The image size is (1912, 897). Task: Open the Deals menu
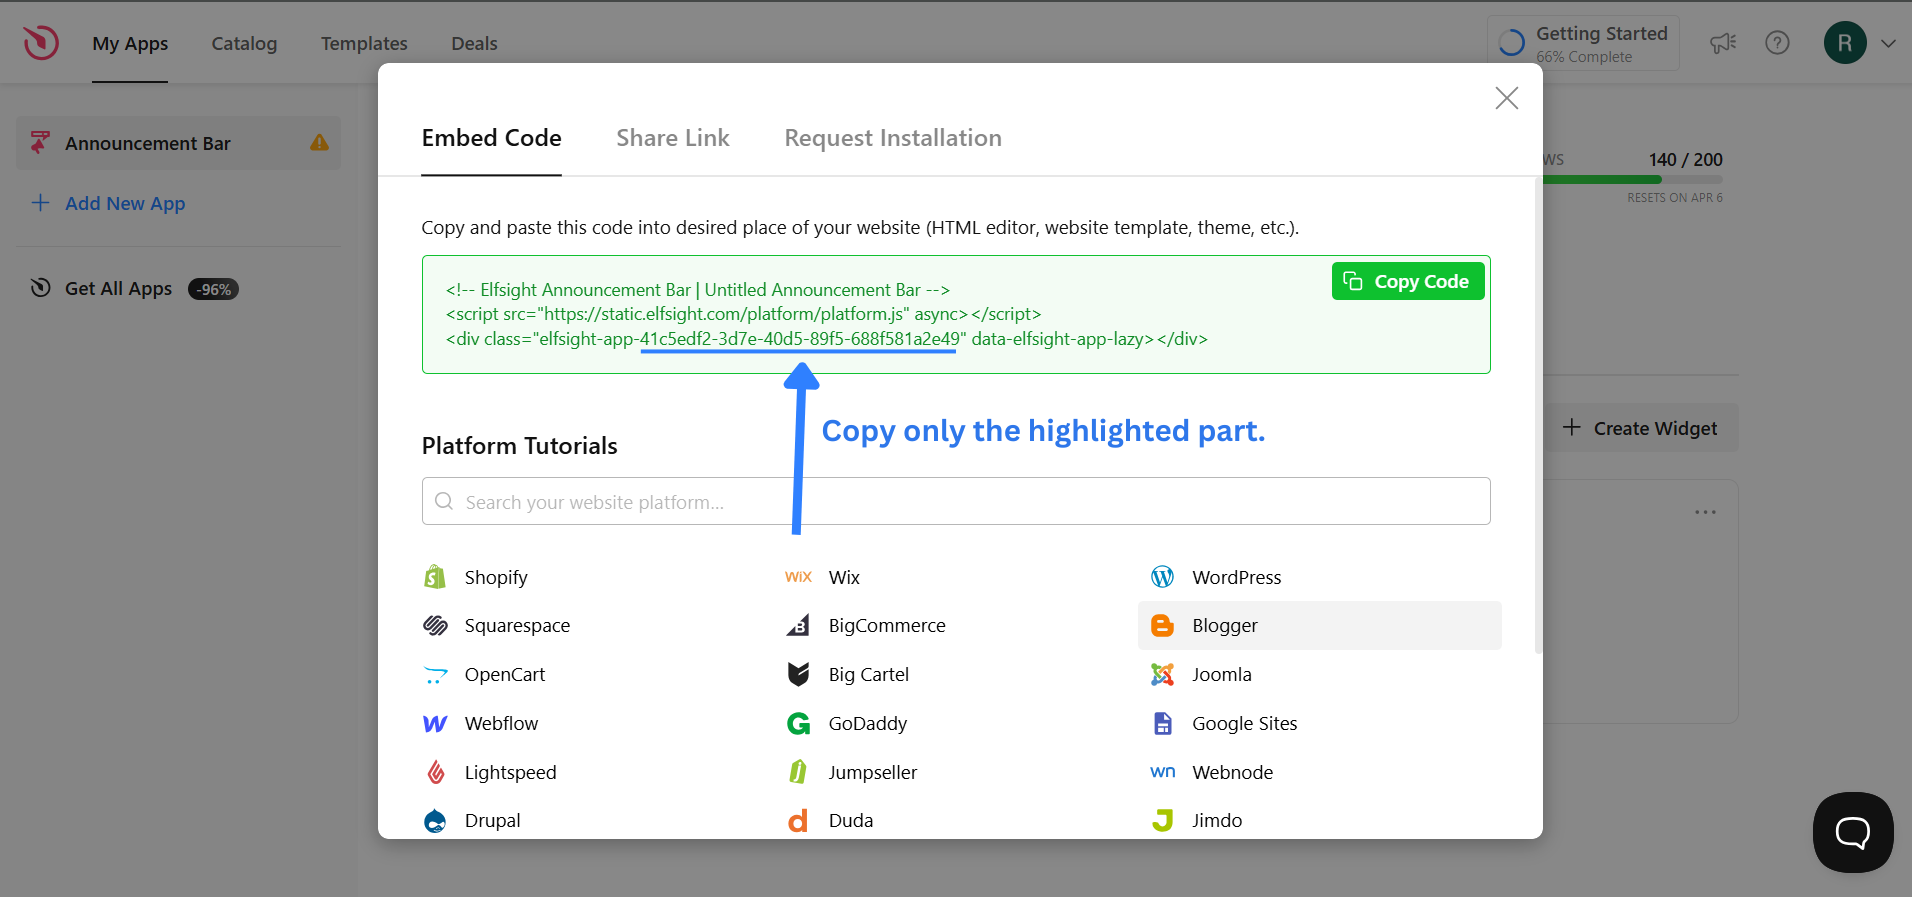474,44
